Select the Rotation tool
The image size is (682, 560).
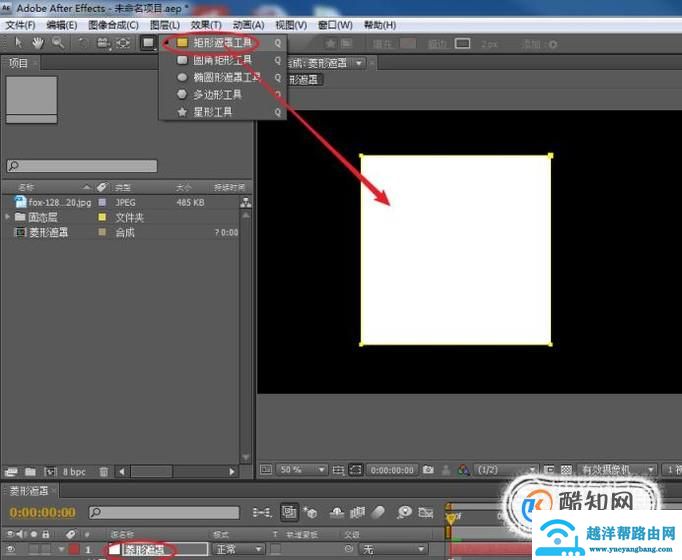coord(83,43)
